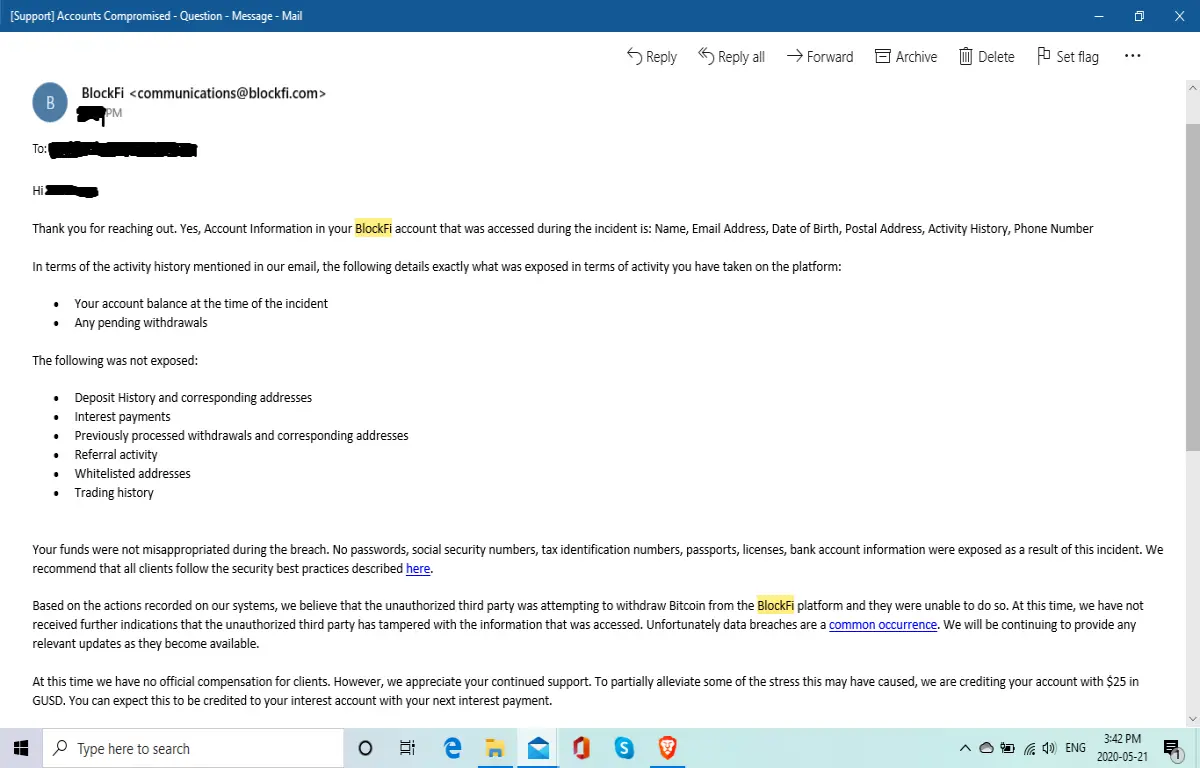The image size is (1200, 768).
Task: Open the more actions ellipsis menu
Action: 1132,56
